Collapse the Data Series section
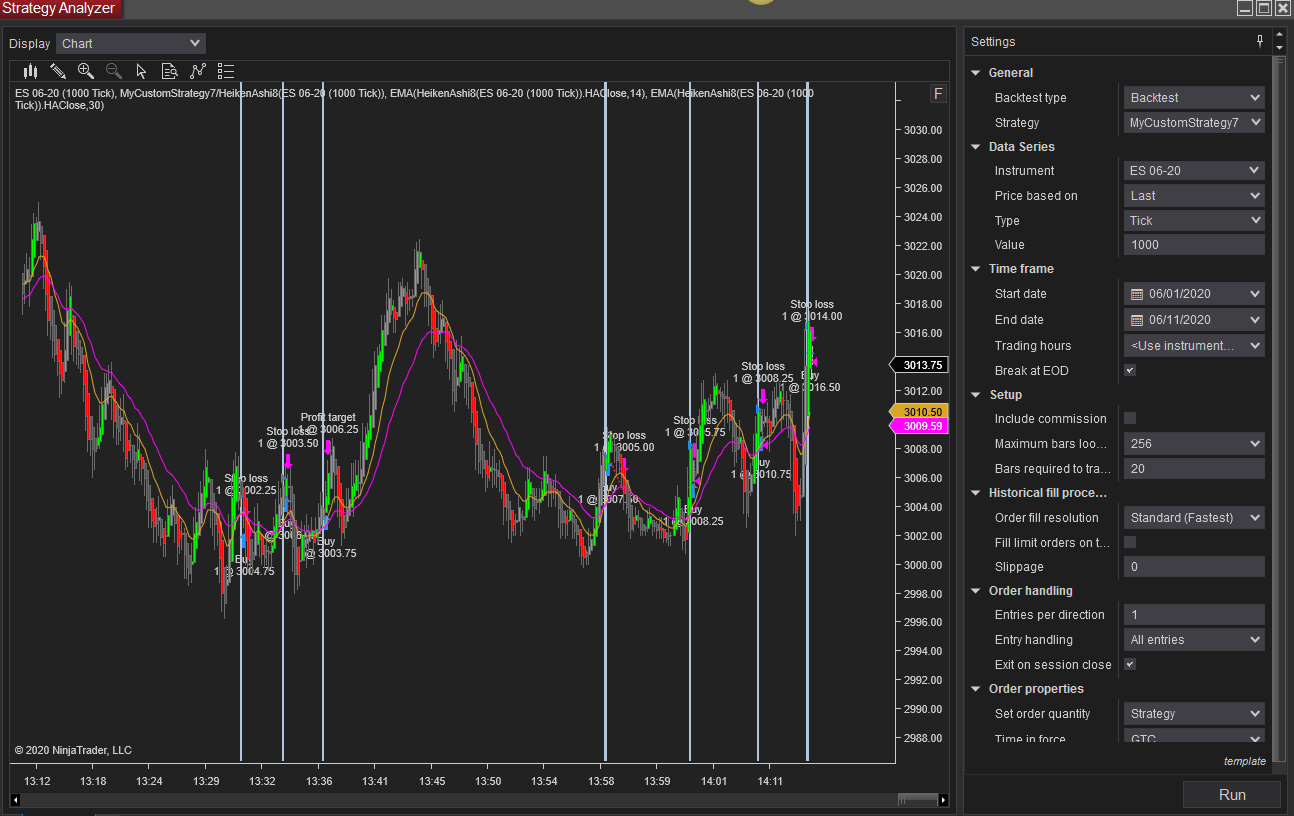Viewport: 1294px width, 816px height. tap(976, 147)
